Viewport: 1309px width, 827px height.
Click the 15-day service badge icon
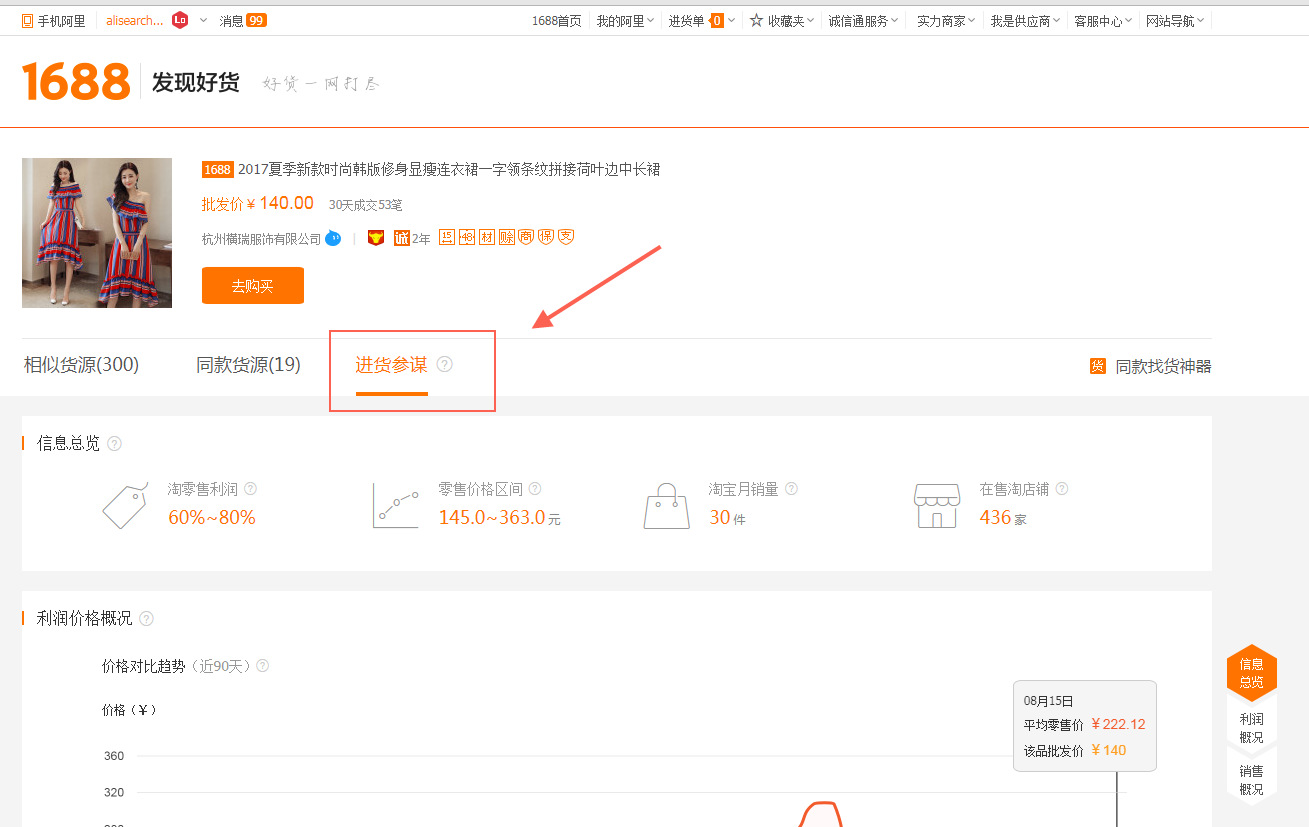point(447,237)
